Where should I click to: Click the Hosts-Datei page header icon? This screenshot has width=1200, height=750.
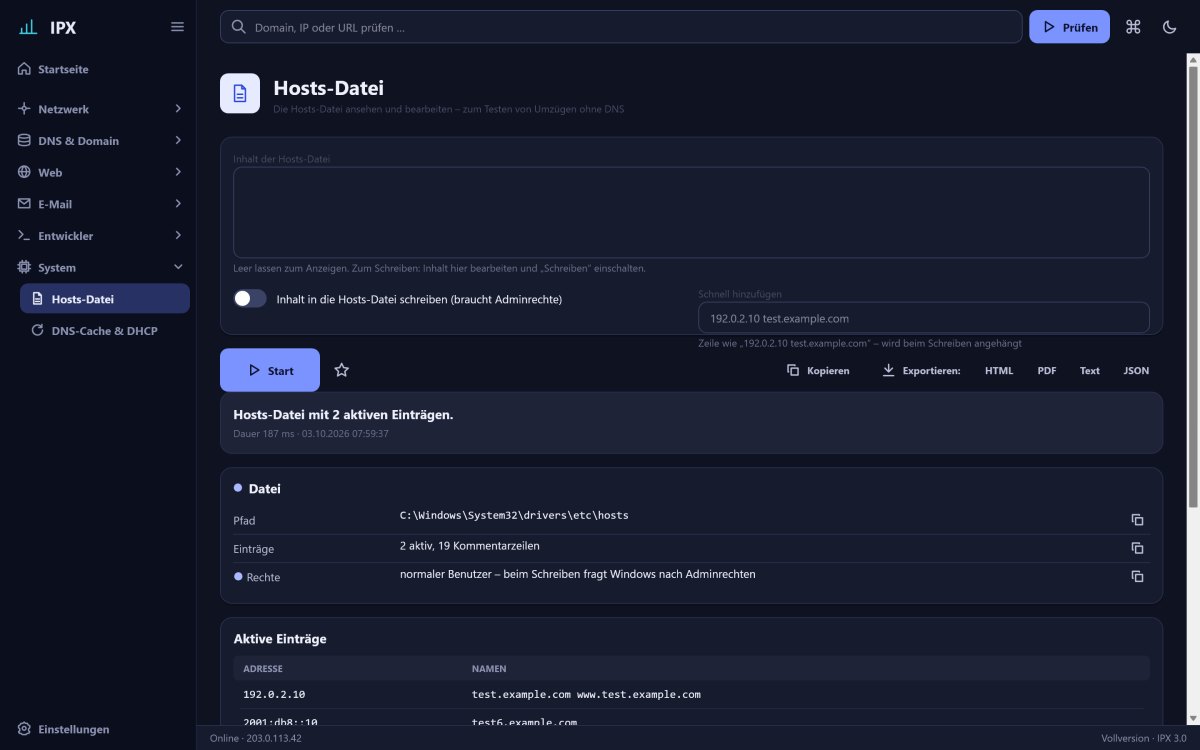click(x=240, y=93)
